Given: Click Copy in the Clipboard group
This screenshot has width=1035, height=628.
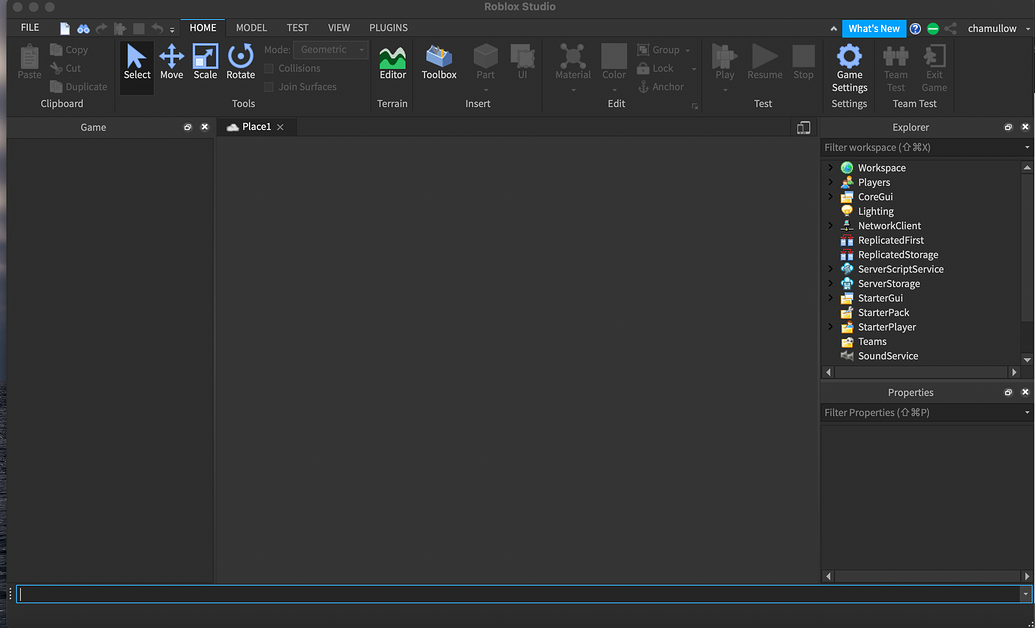Looking at the screenshot, I should (x=69, y=50).
